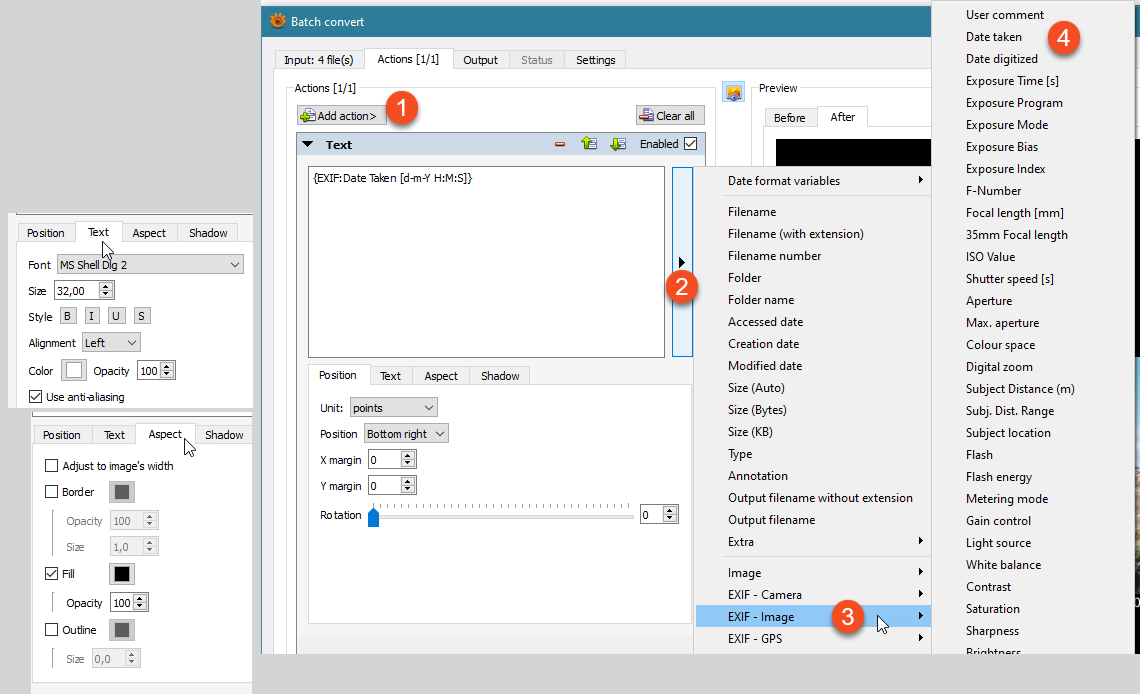Image resolution: width=1140 pixels, height=694 pixels.
Task: Apply bold style with B button
Action: (67, 317)
